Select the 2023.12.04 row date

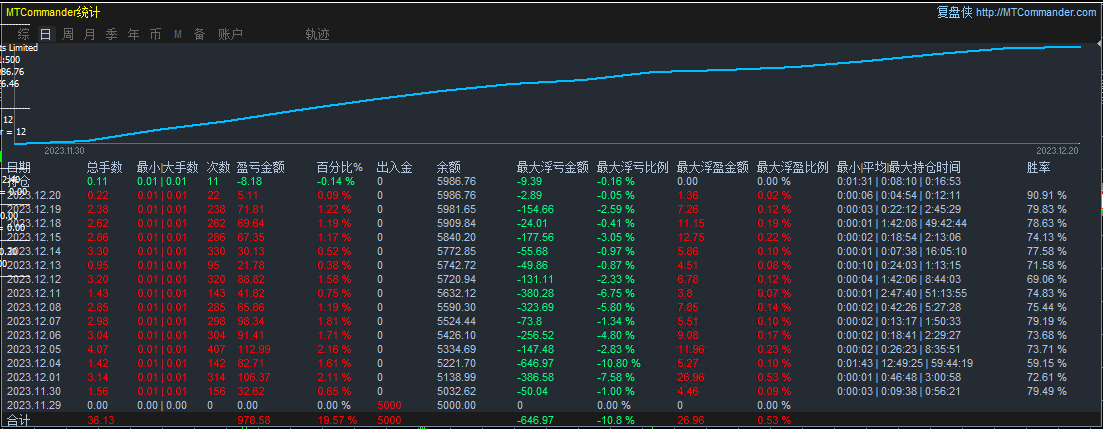34,363
